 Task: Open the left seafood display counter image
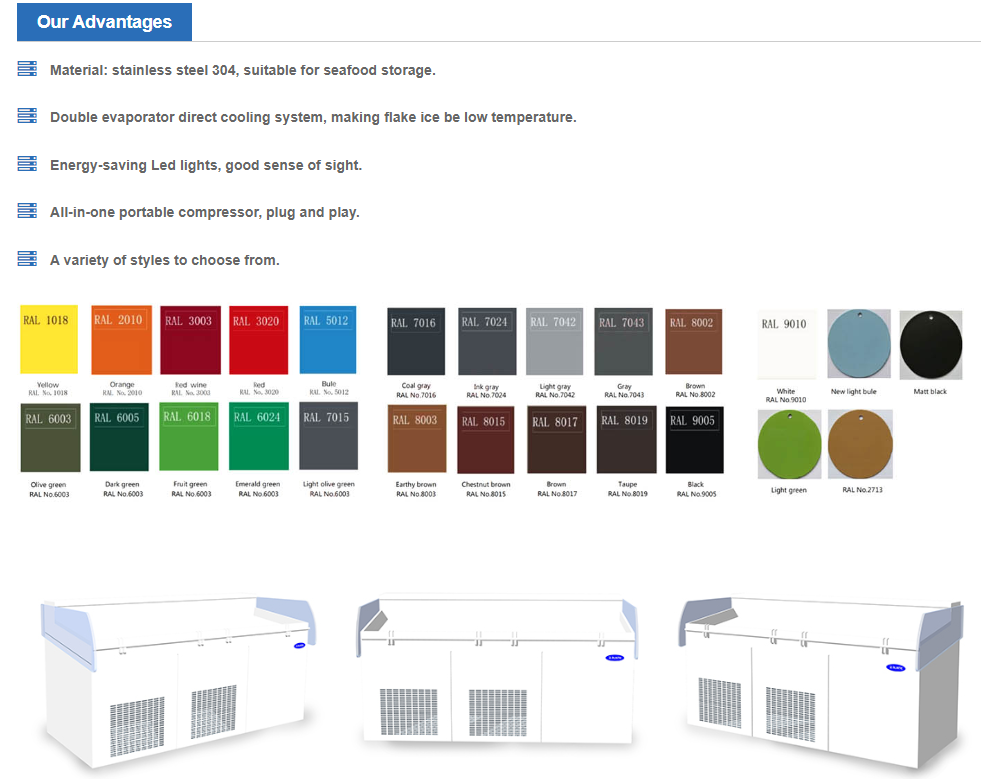[x=178, y=678]
